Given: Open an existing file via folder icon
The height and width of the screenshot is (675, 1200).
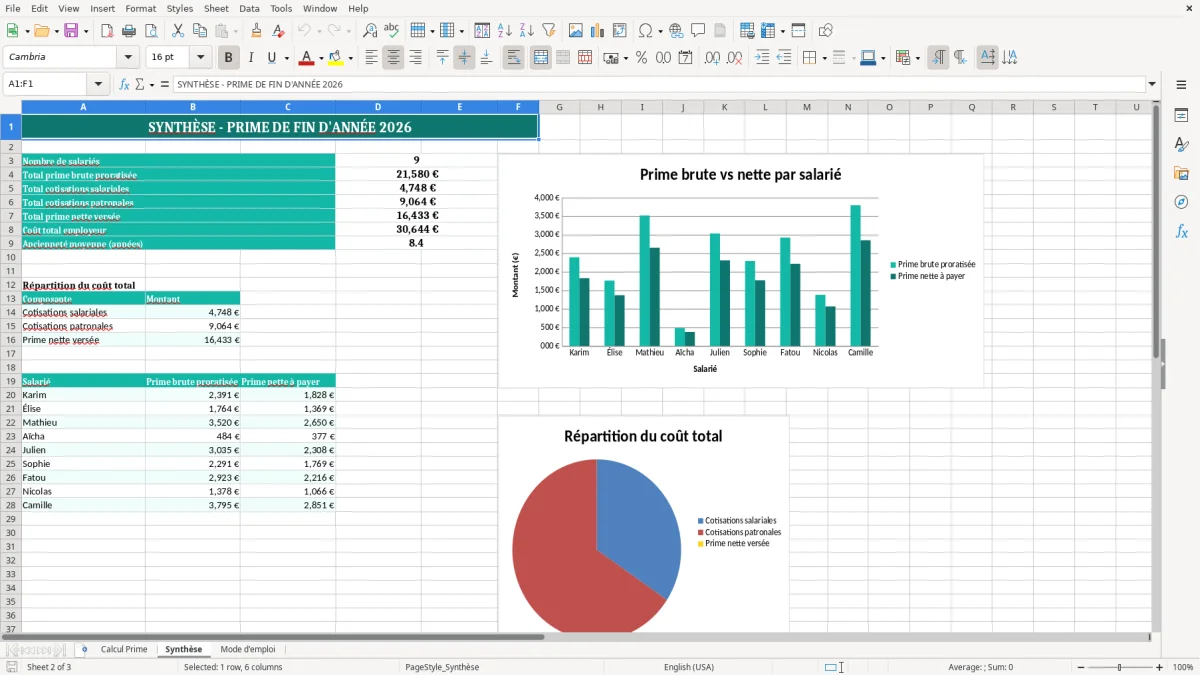Looking at the screenshot, I should [40, 31].
